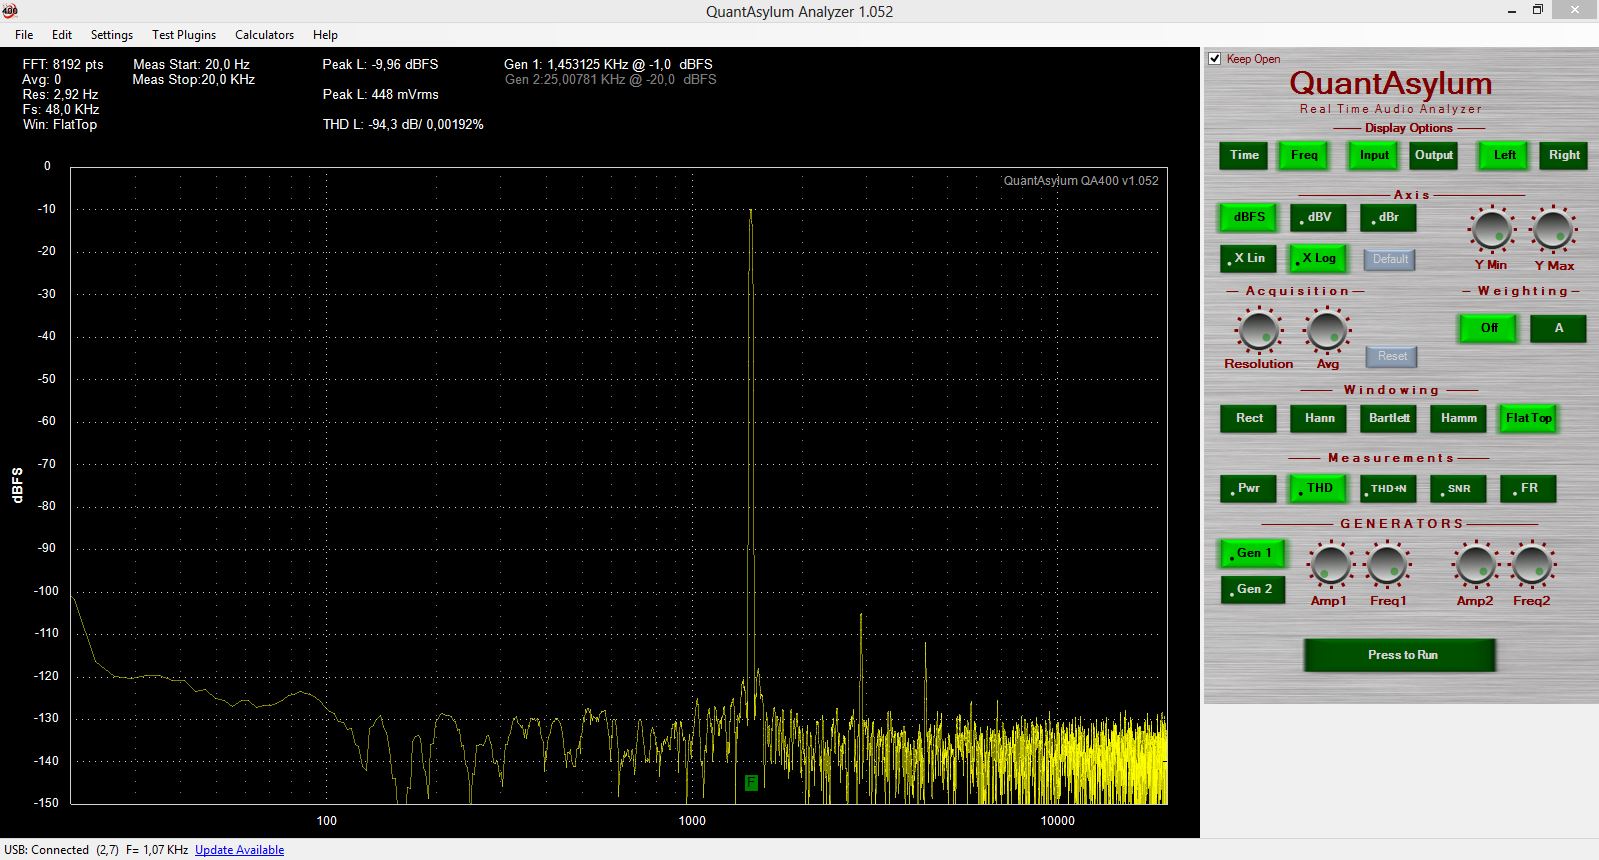This screenshot has height=860, width=1599.
Task: Enable SNR measurement
Action: (x=1458, y=488)
